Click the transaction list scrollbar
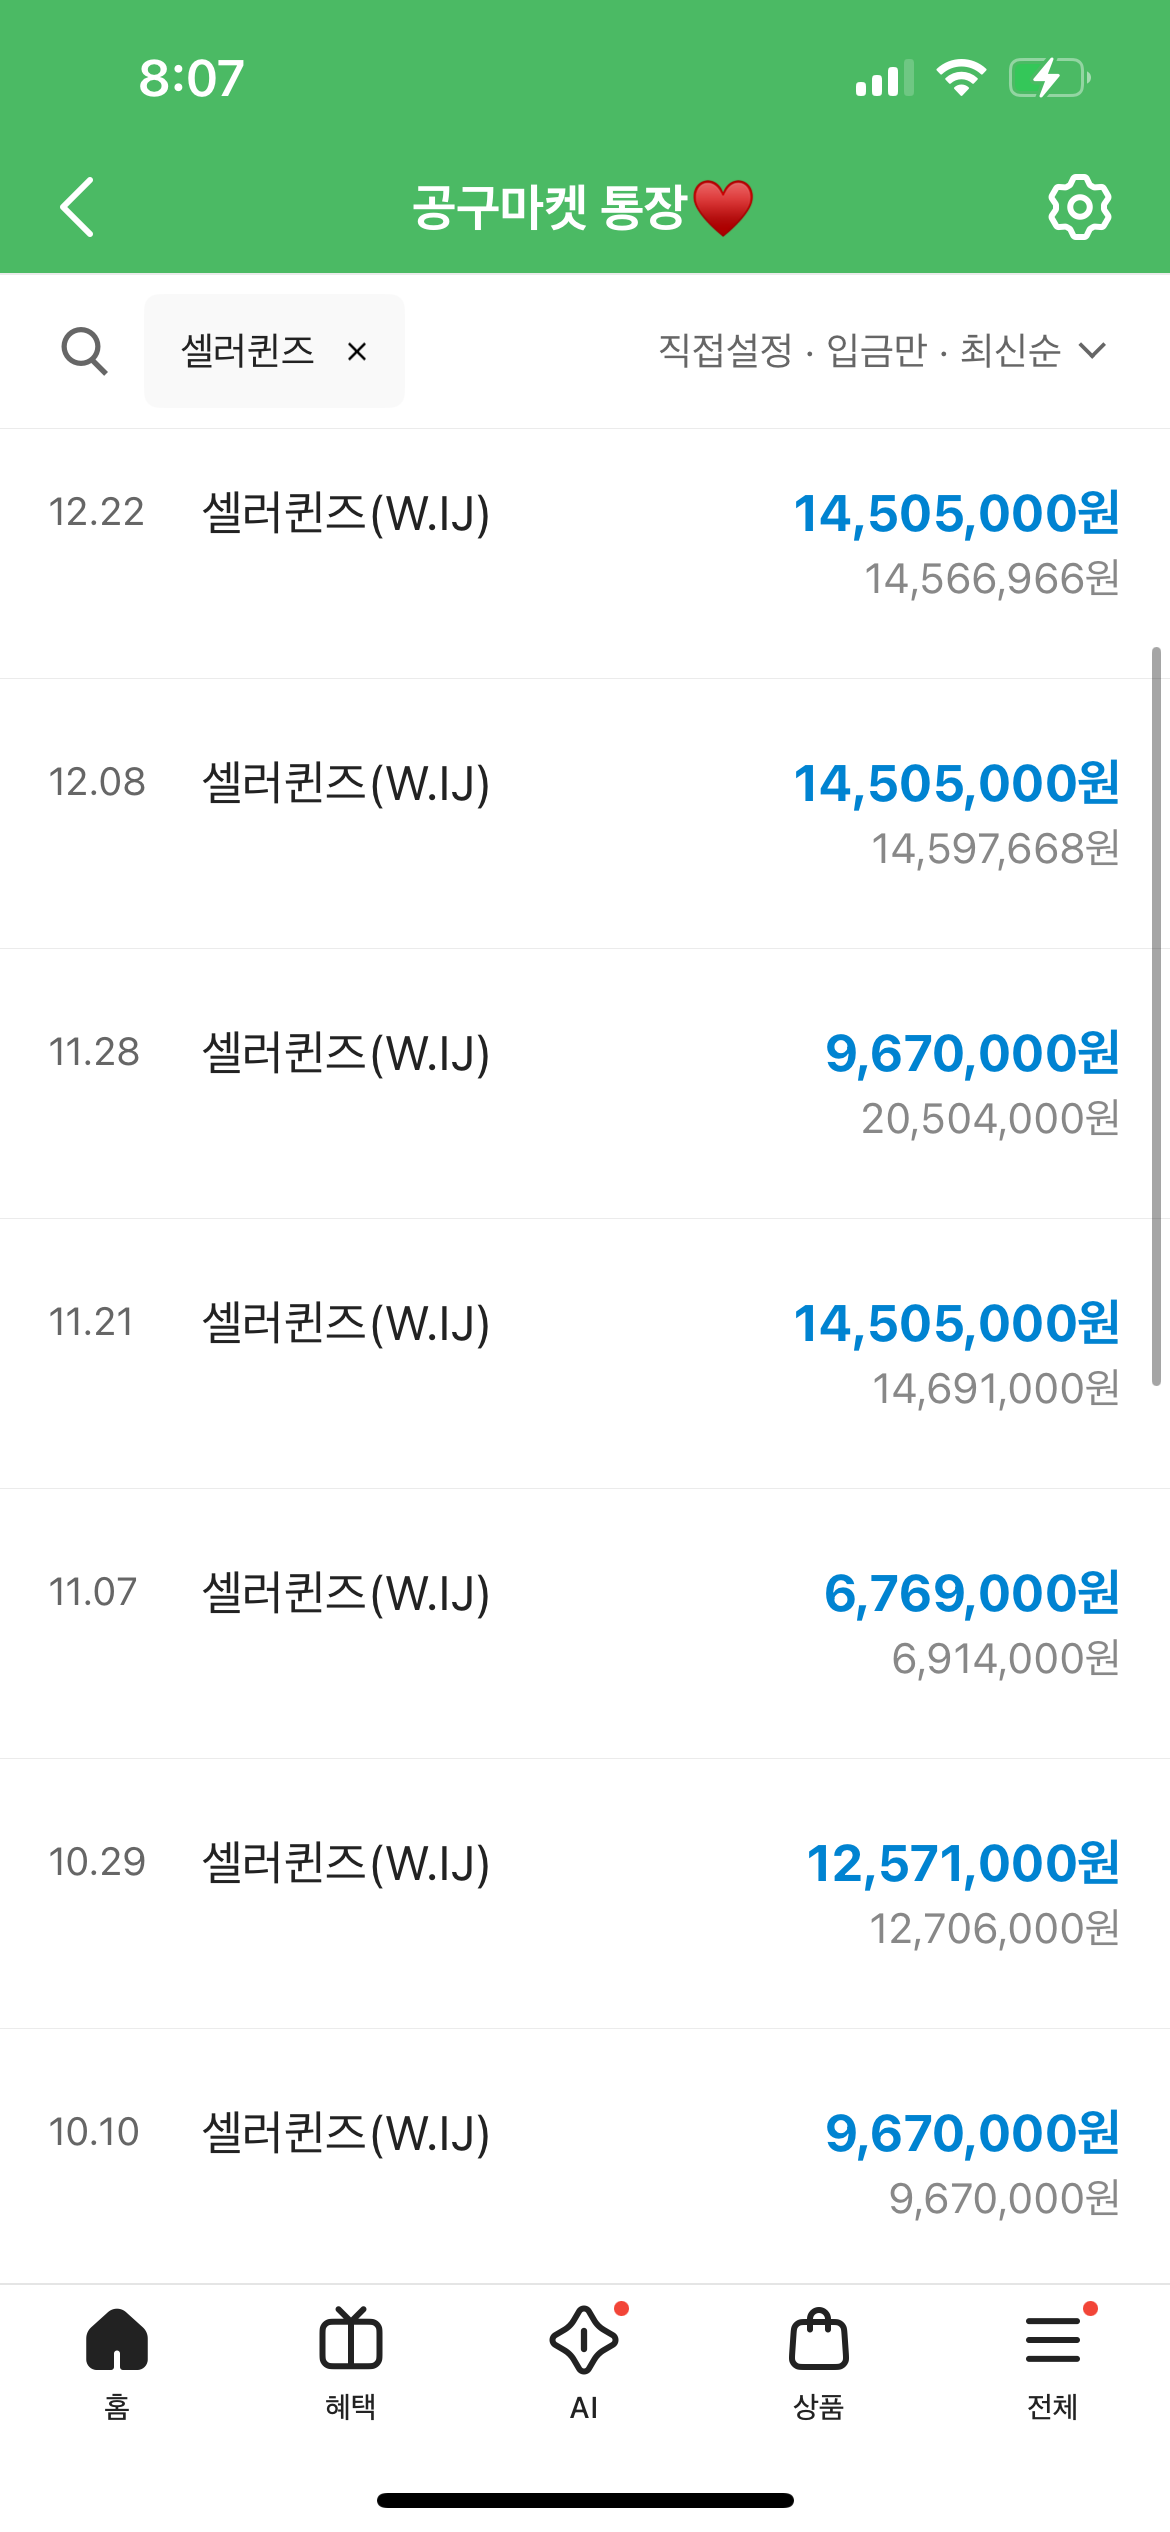Screen dimensions: 1170x2532 coord(1156,1016)
